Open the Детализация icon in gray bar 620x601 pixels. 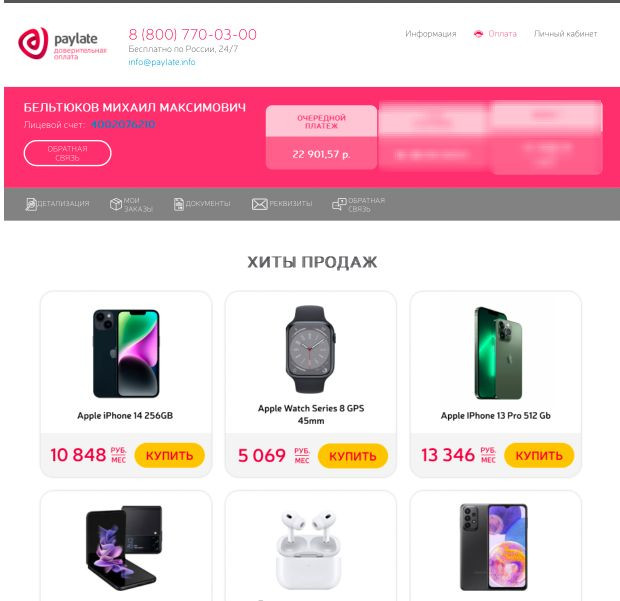pos(31,204)
